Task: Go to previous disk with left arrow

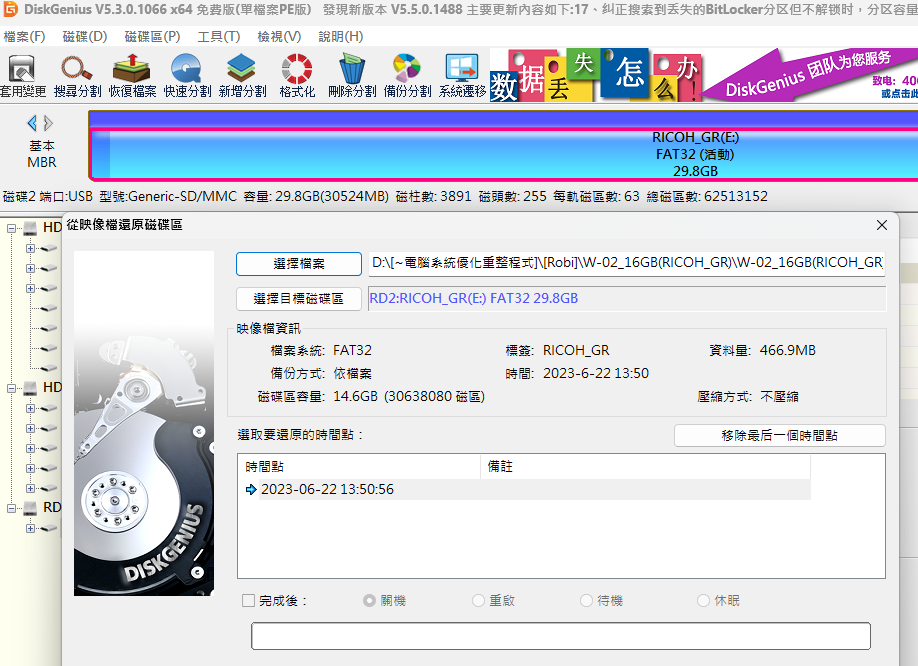Action: click(32, 123)
